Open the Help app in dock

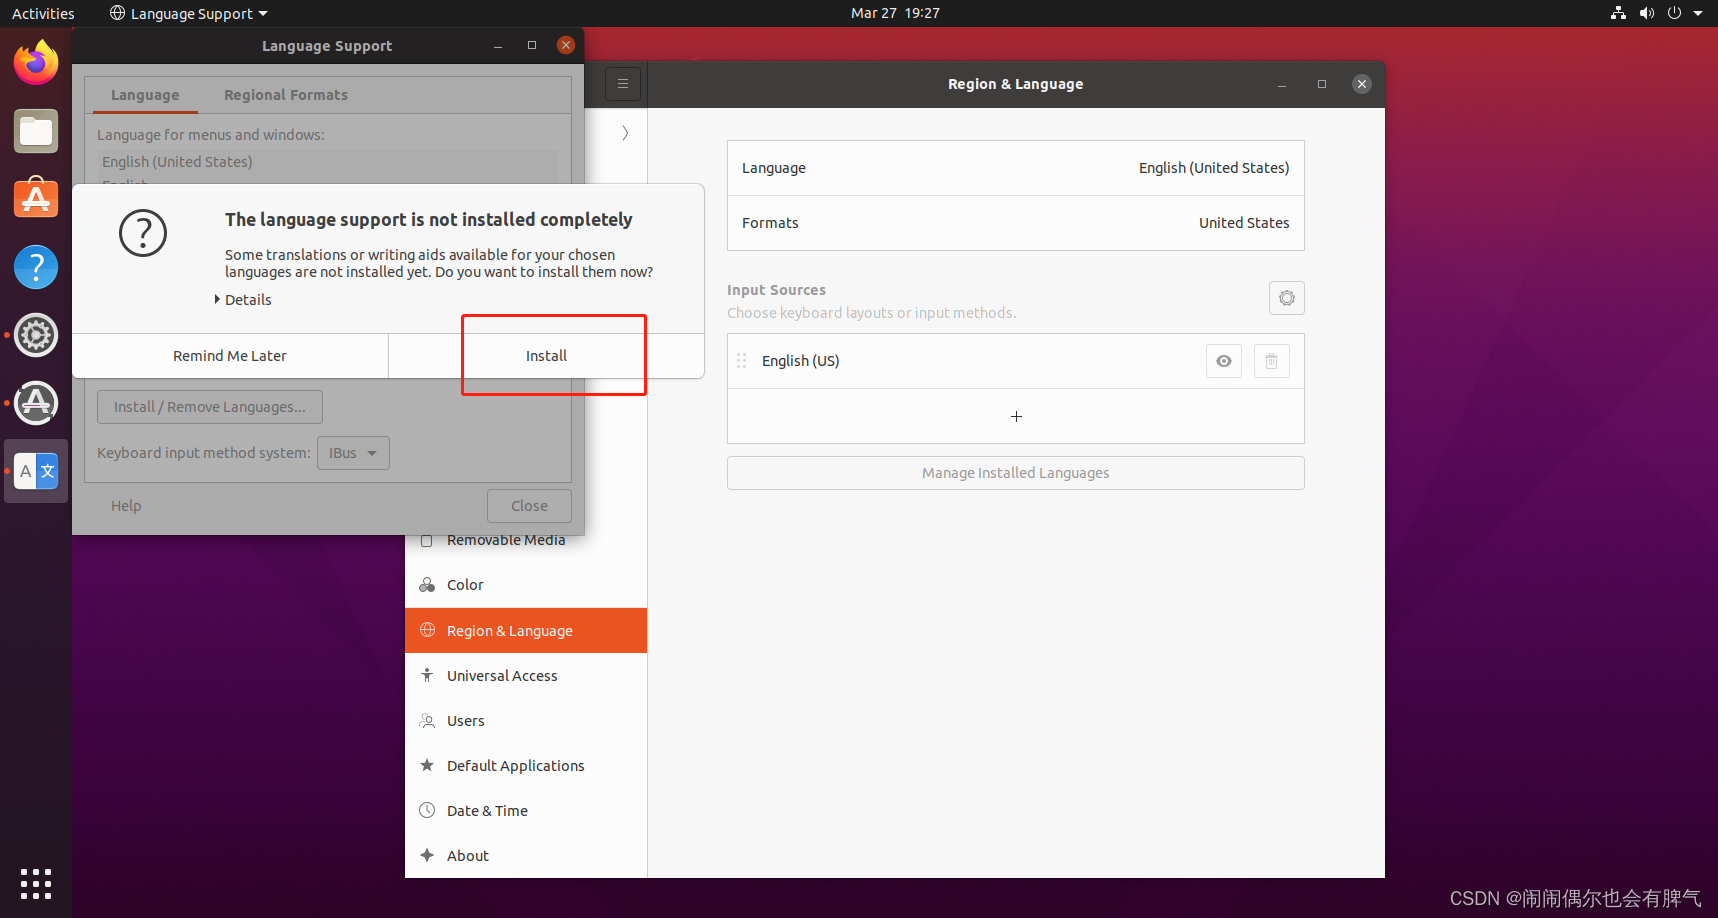tap(36, 267)
